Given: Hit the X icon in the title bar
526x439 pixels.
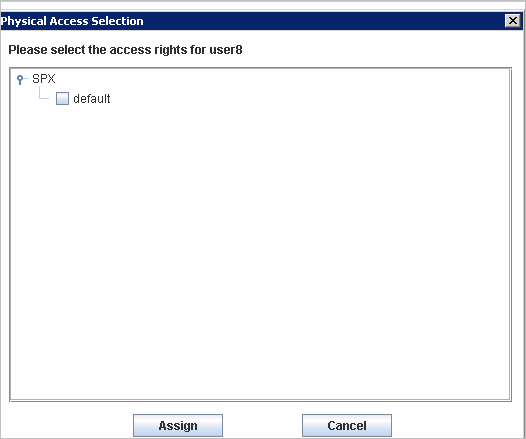Looking at the screenshot, I should (x=513, y=21).
